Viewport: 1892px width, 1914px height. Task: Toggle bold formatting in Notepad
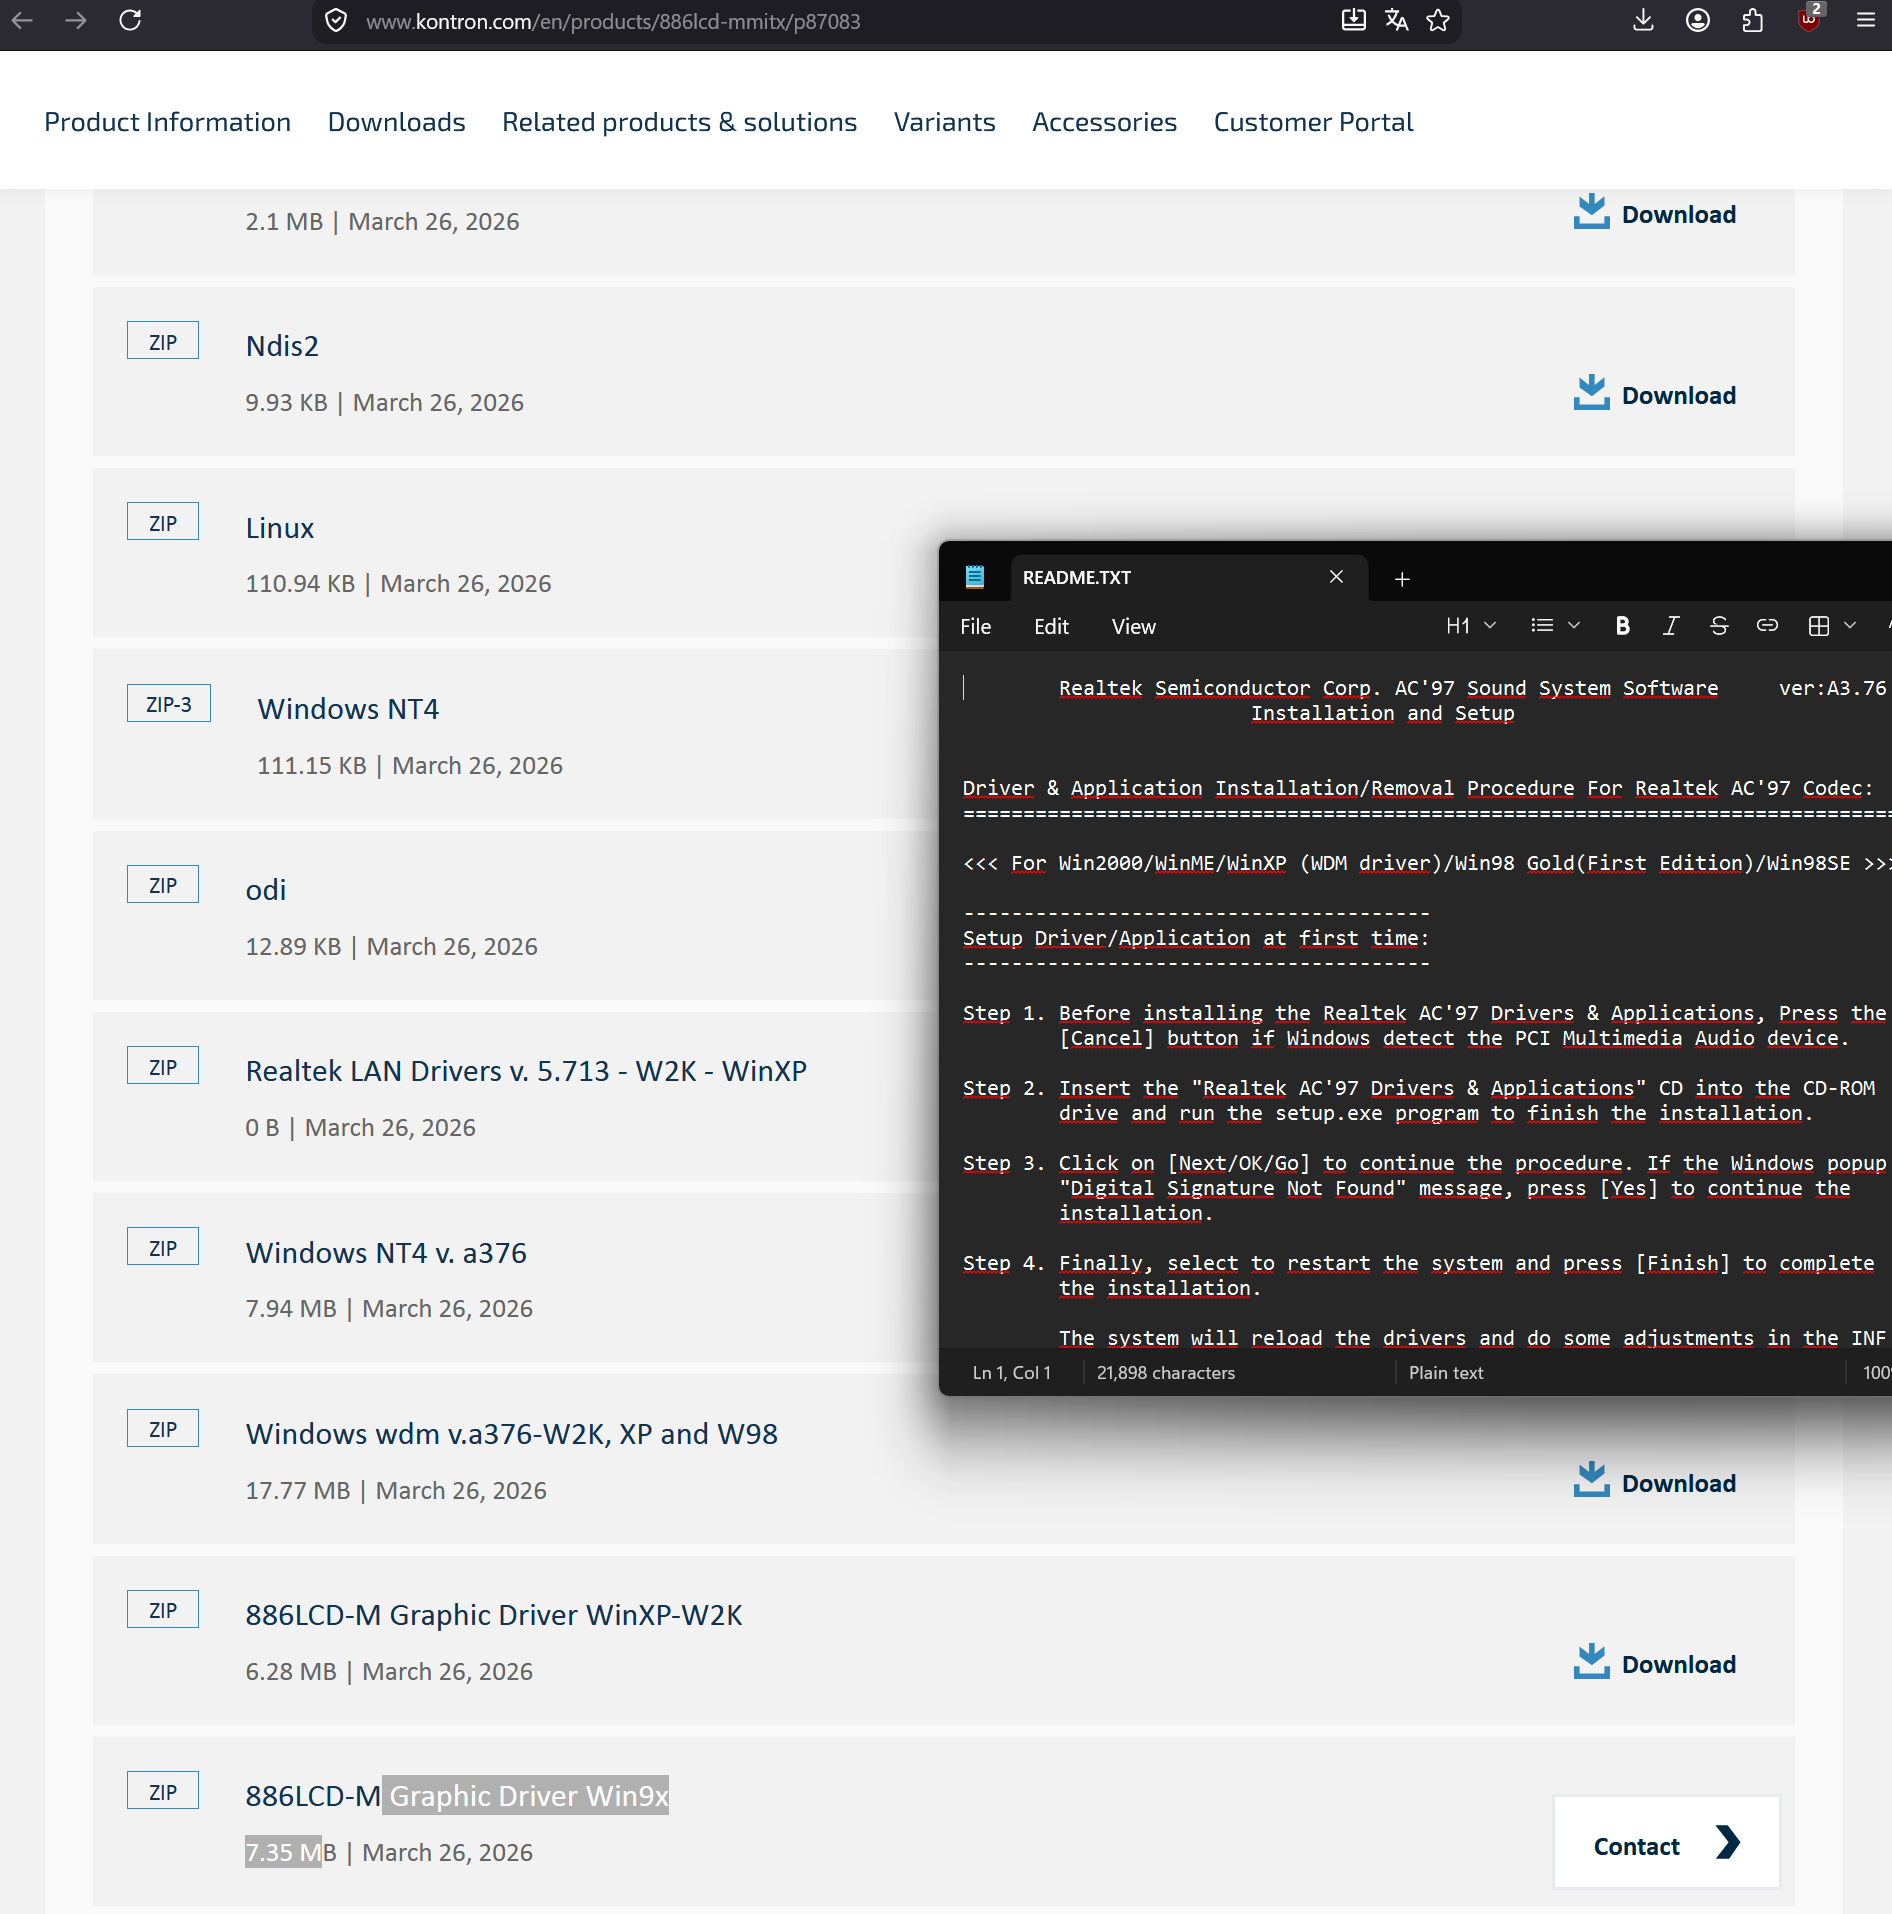(x=1623, y=626)
